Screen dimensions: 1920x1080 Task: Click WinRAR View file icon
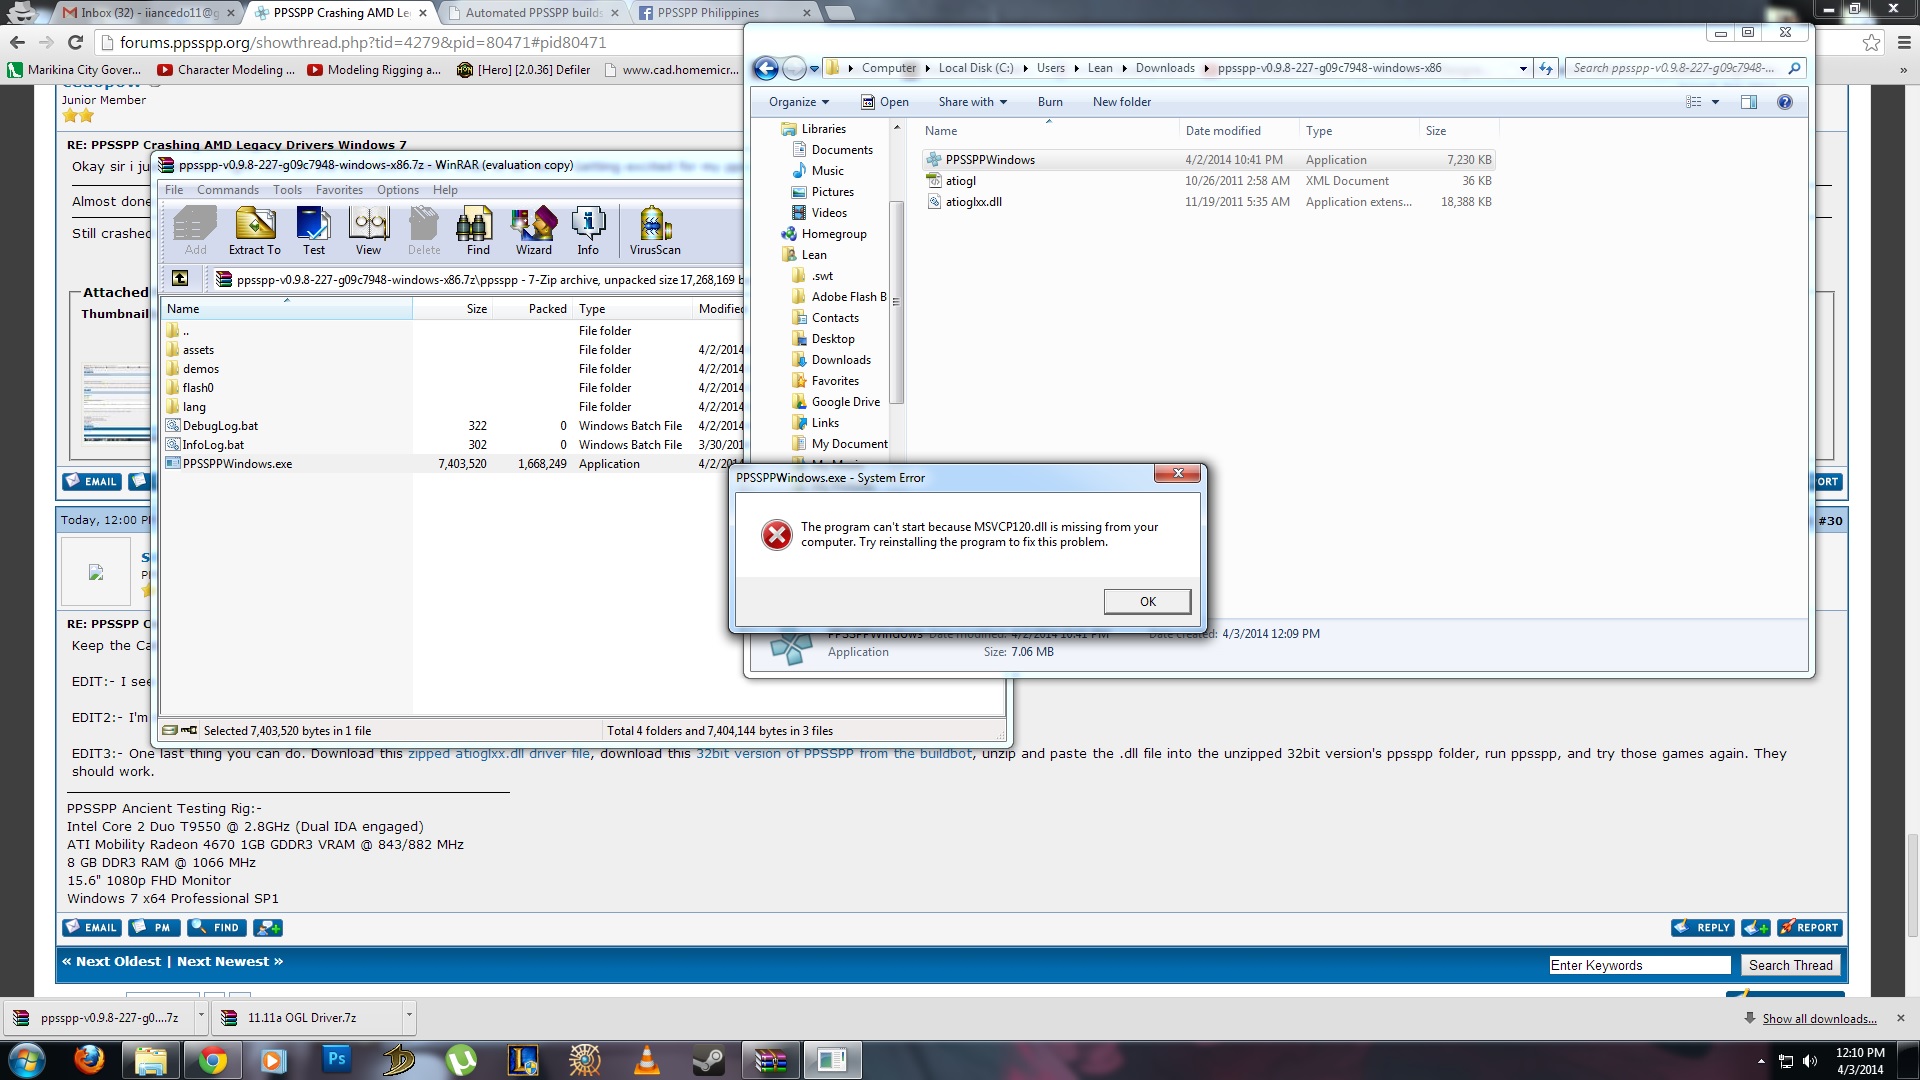coord(368,230)
